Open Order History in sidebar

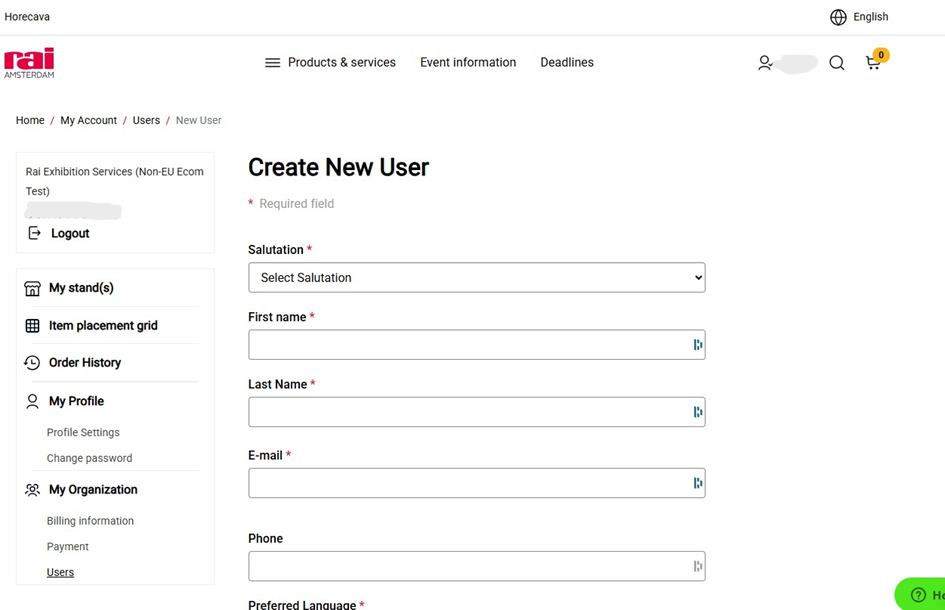85,363
